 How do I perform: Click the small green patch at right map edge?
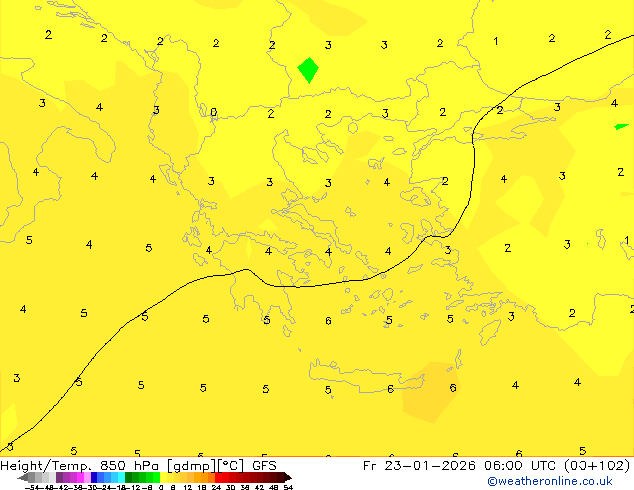coord(621,126)
